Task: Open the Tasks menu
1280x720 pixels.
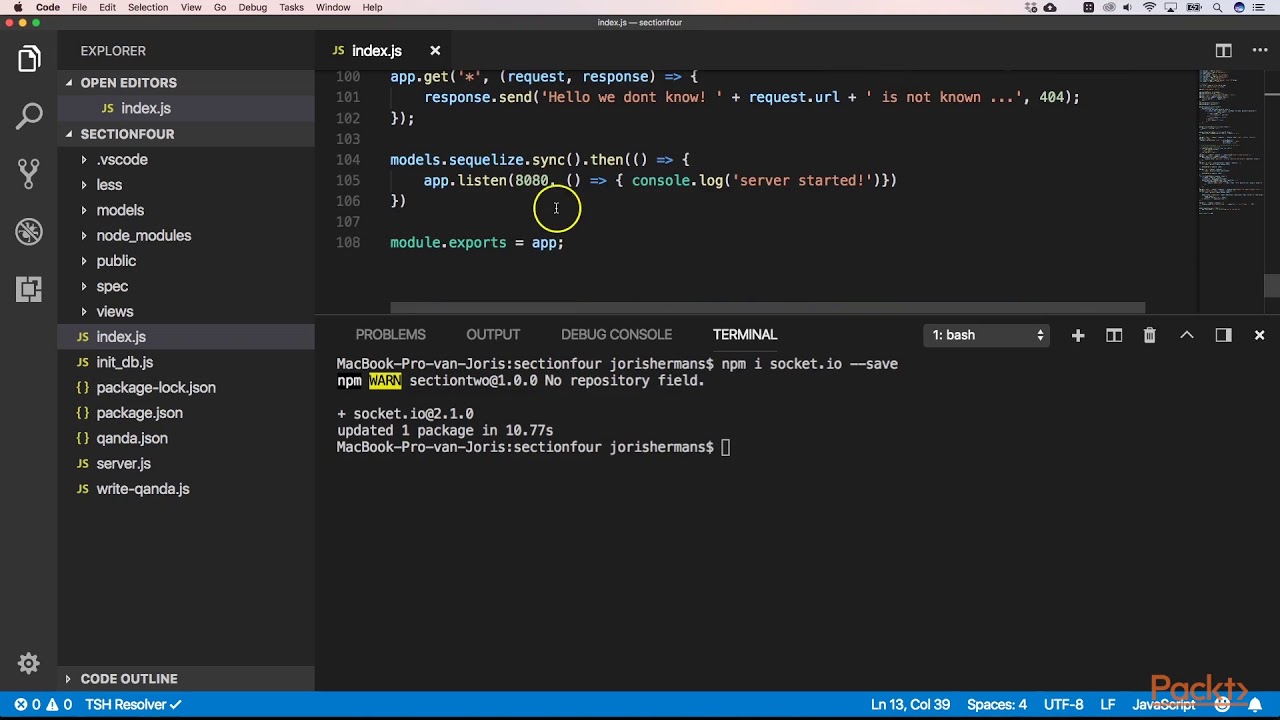Action: [x=291, y=7]
